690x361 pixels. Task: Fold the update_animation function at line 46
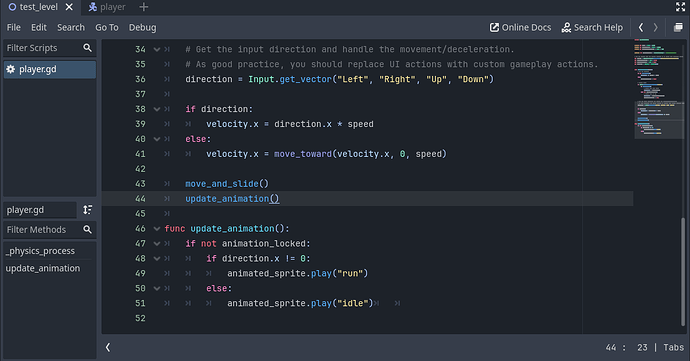(157, 228)
